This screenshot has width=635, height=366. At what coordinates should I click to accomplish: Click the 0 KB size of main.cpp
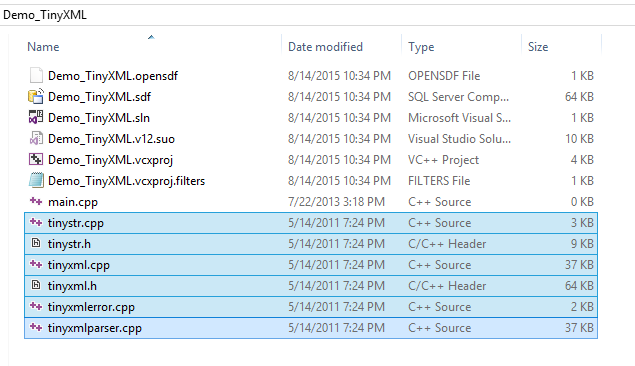click(x=582, y=202)
